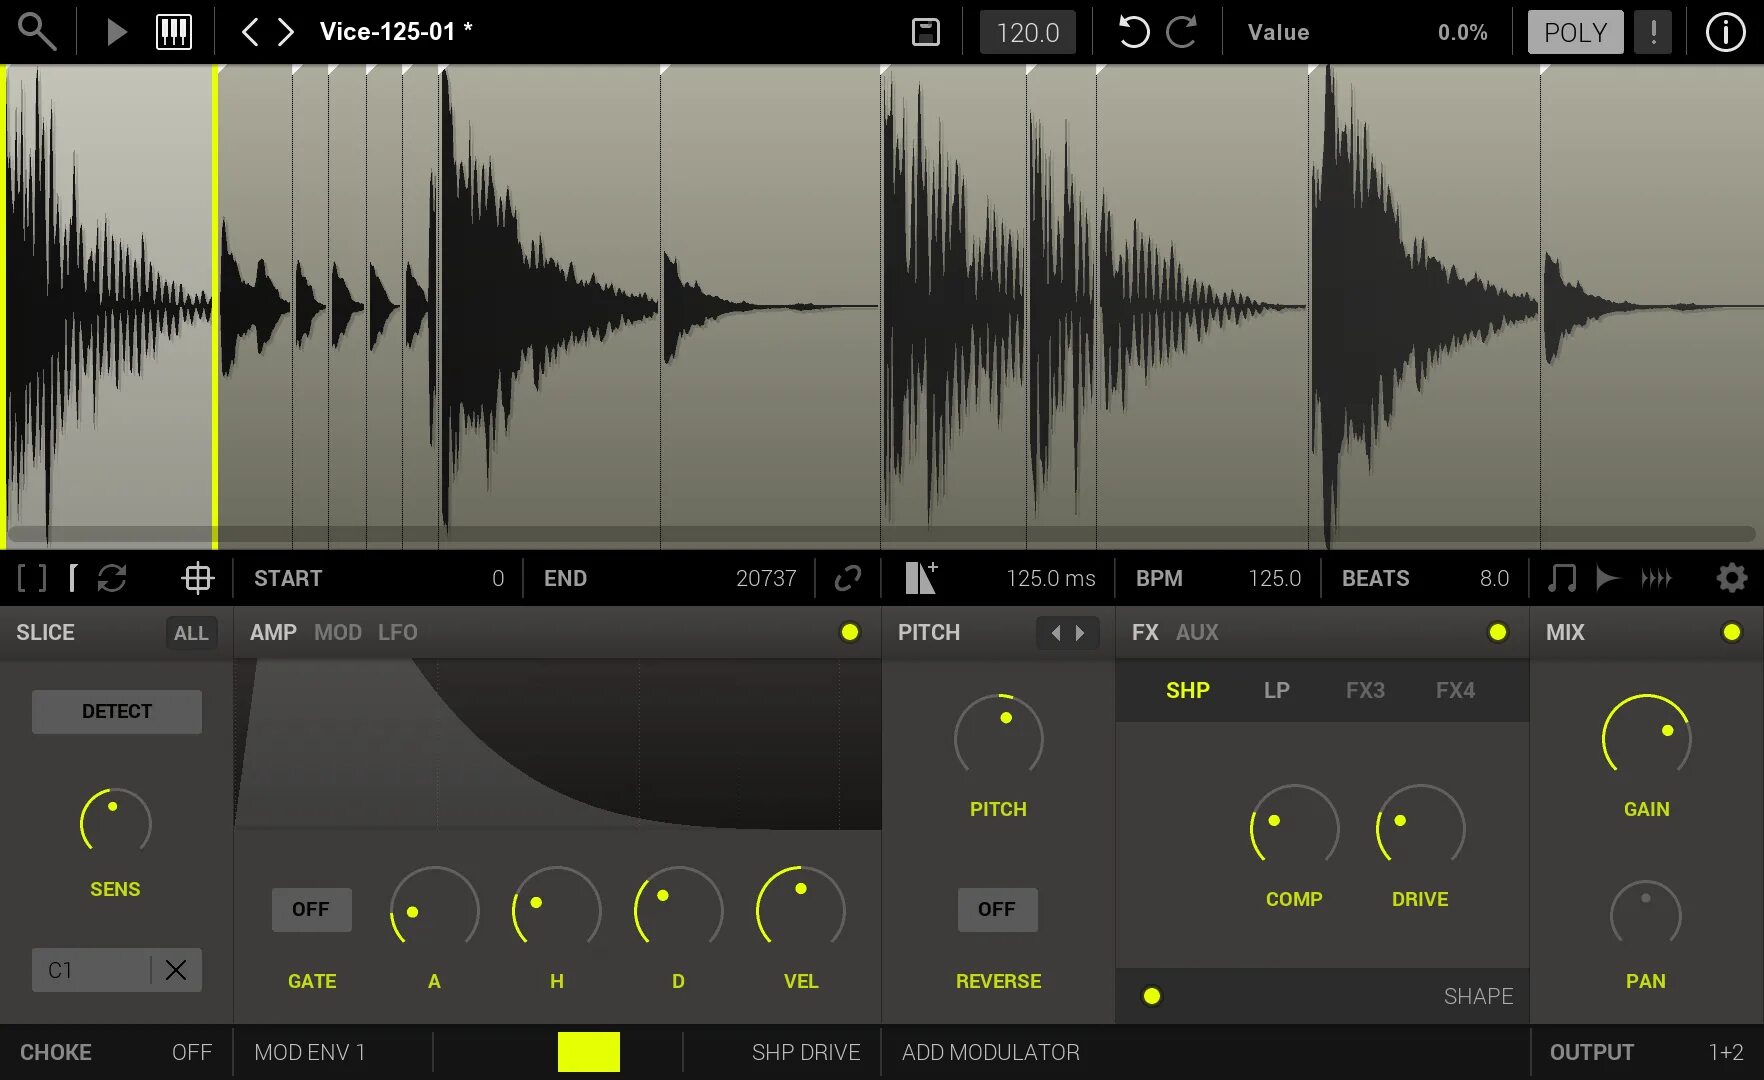This screenshot has width=1764, height=1080.
Task: Toggle POLY voice mode
Action: [x=1575, y=32]
